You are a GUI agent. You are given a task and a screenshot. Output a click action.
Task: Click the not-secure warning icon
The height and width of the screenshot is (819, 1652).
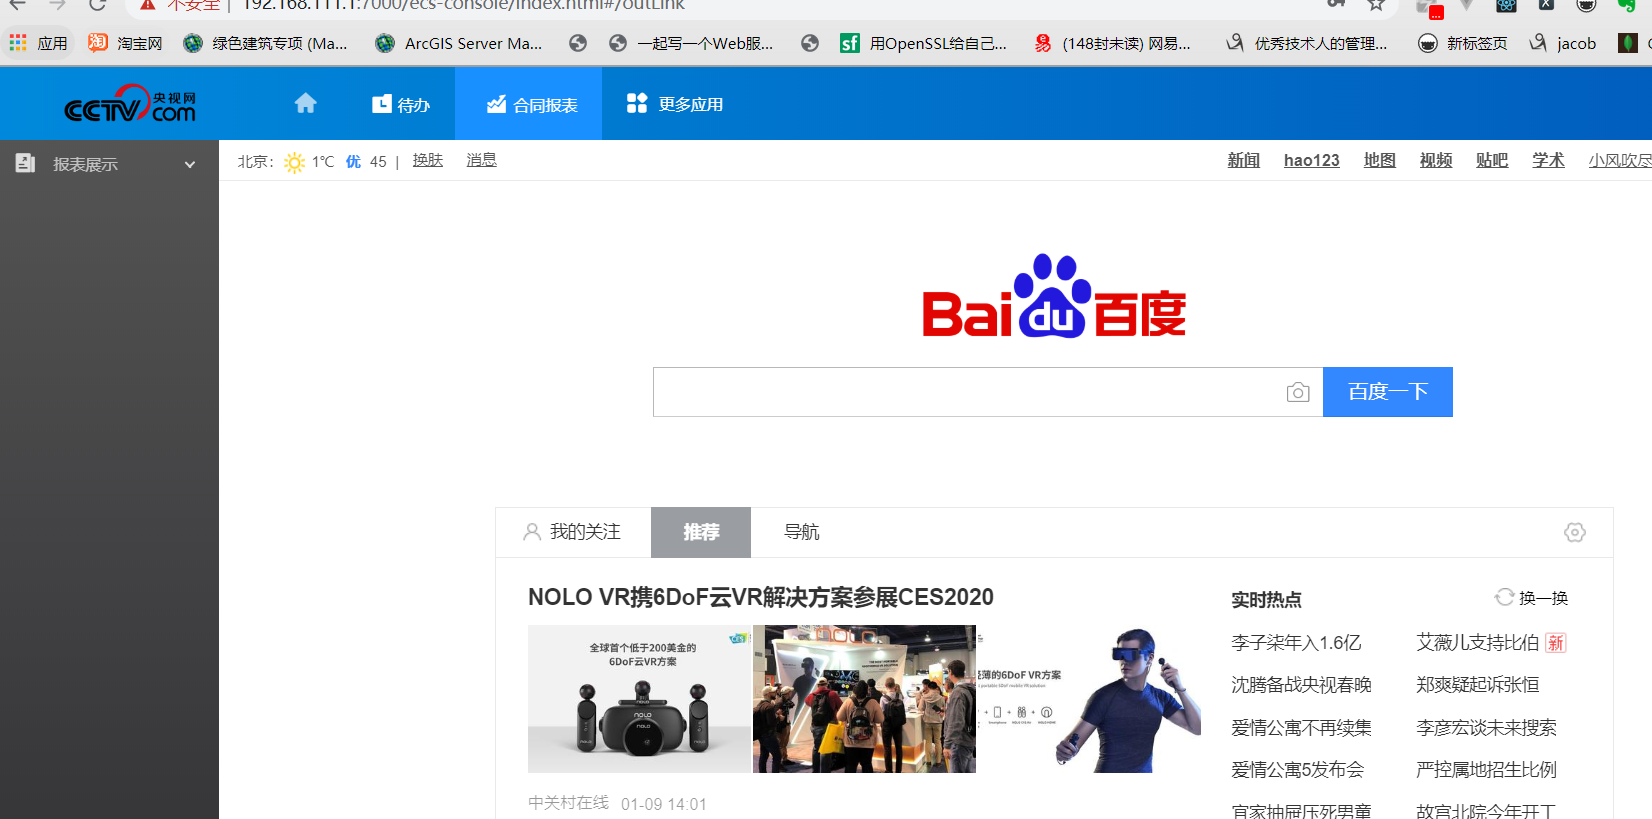[x=147, y=5]
